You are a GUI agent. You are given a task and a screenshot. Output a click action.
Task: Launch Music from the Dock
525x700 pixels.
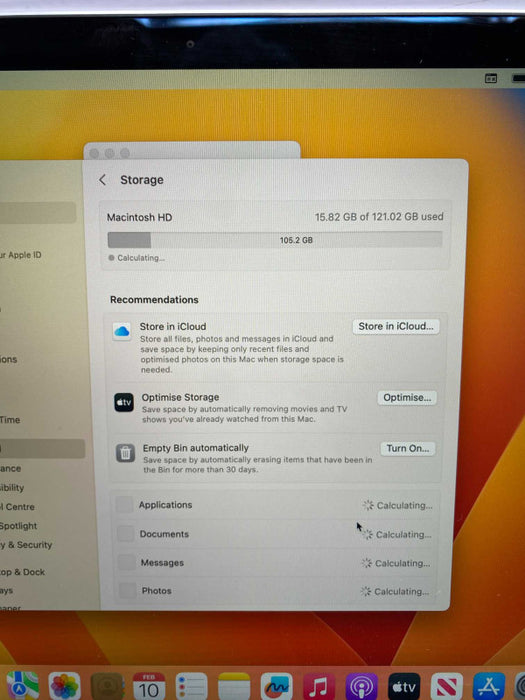tap(319, 687)
